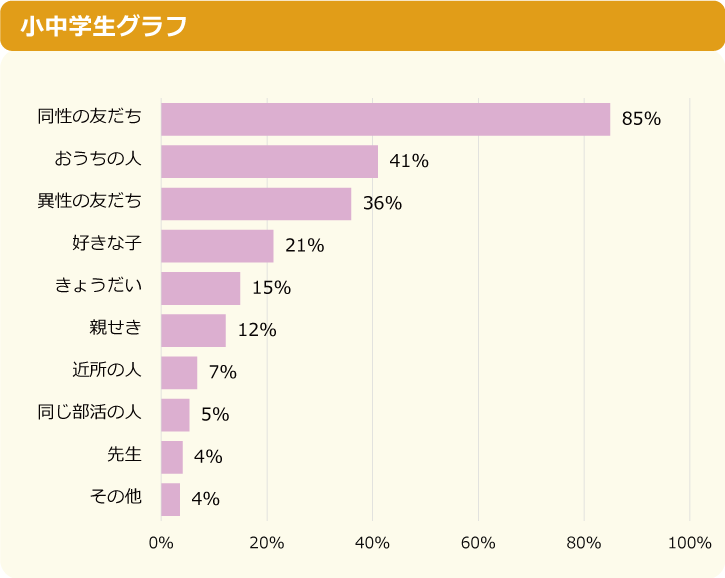
Task: Click the 同じ部活の人 5% bar
Action: point(175,415)
